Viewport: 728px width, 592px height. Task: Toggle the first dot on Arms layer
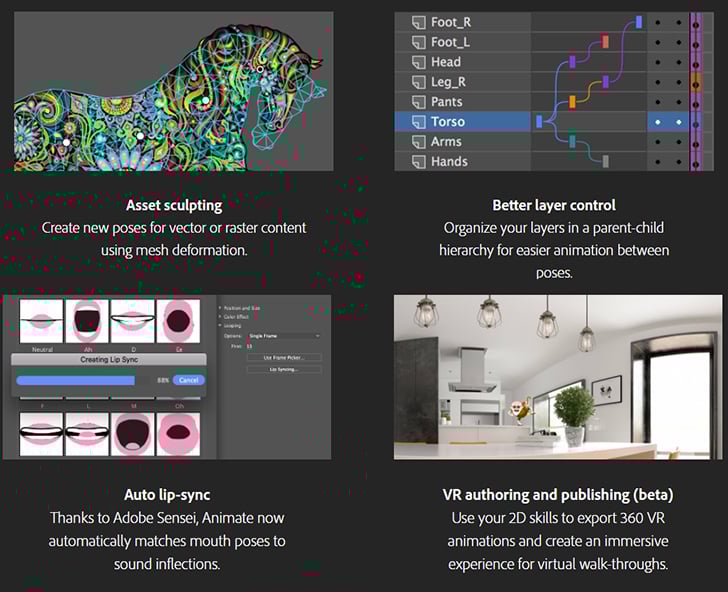tap(657, 142)
